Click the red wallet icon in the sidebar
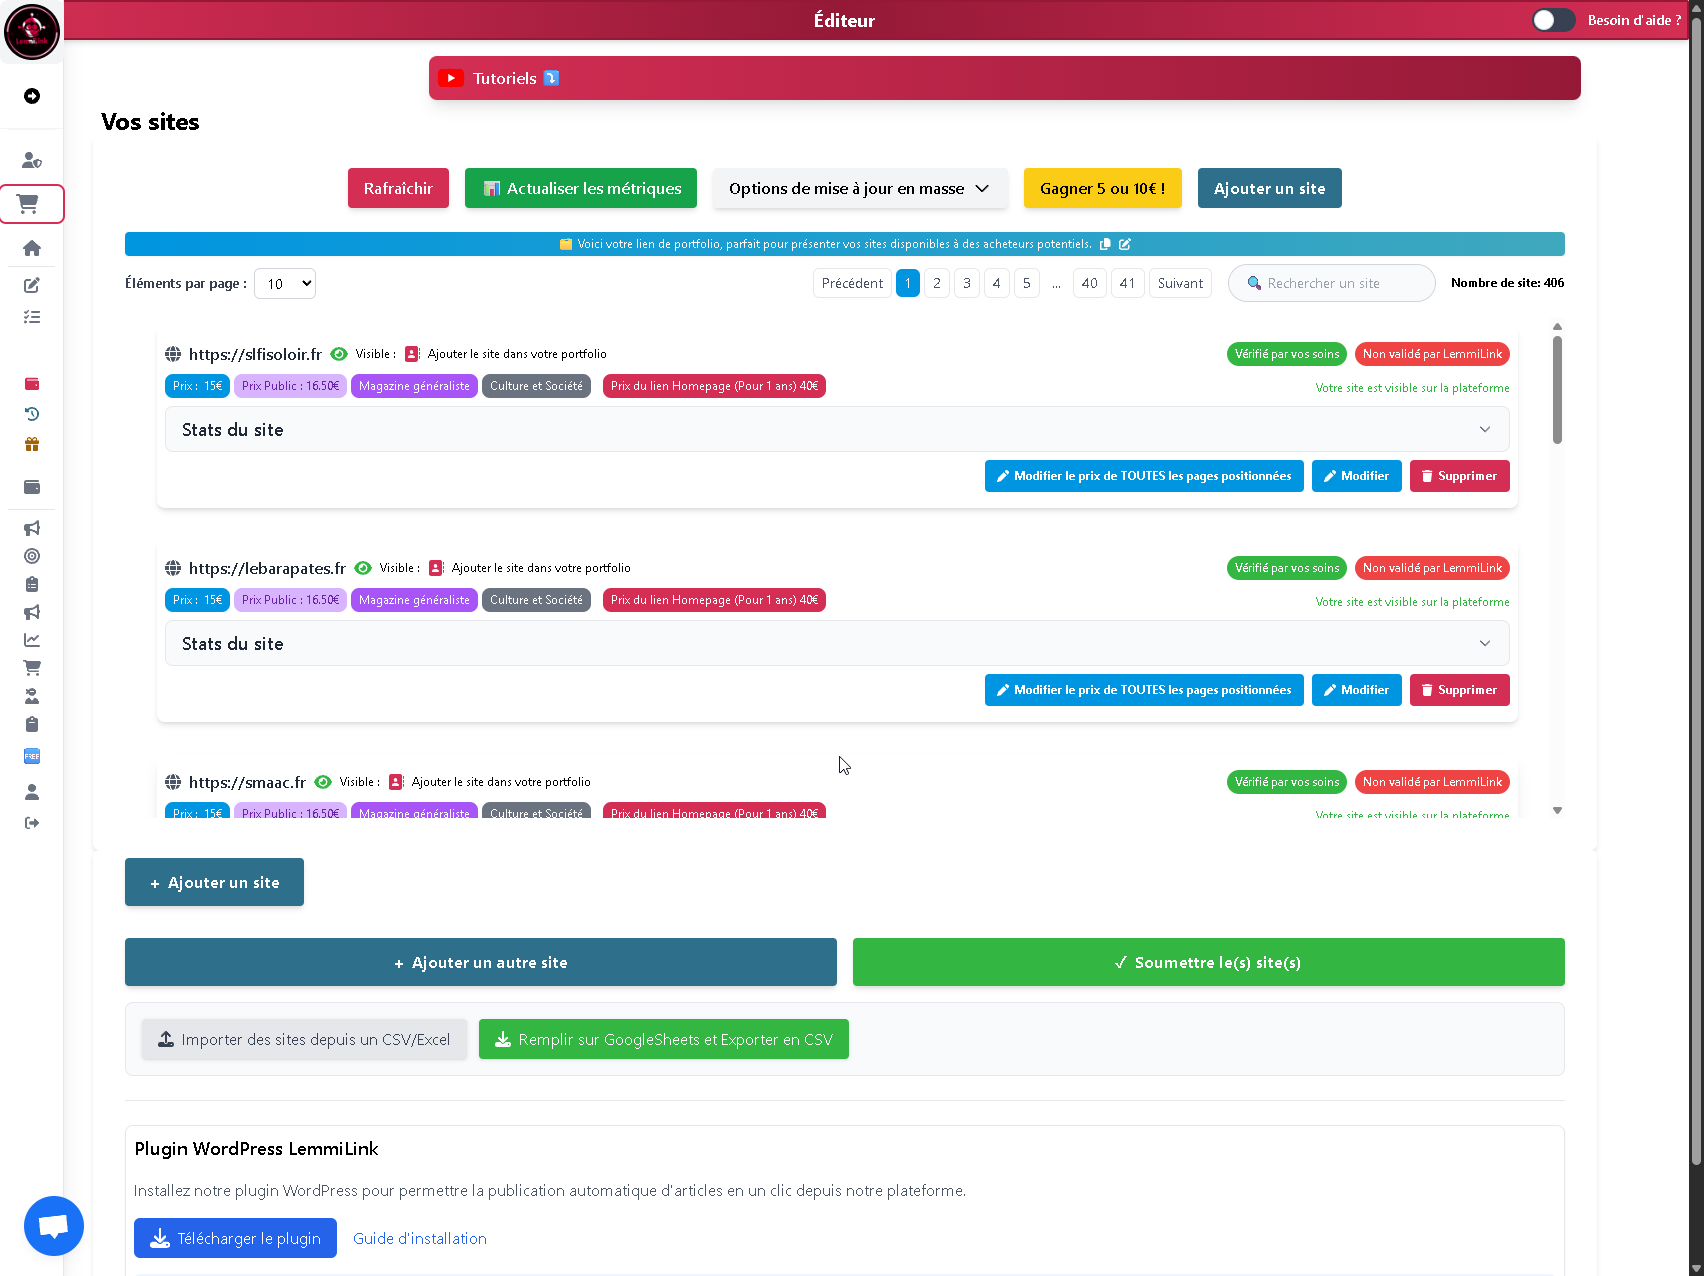Viewport: 1704px width, 1276px height. [x=32, y=384]
